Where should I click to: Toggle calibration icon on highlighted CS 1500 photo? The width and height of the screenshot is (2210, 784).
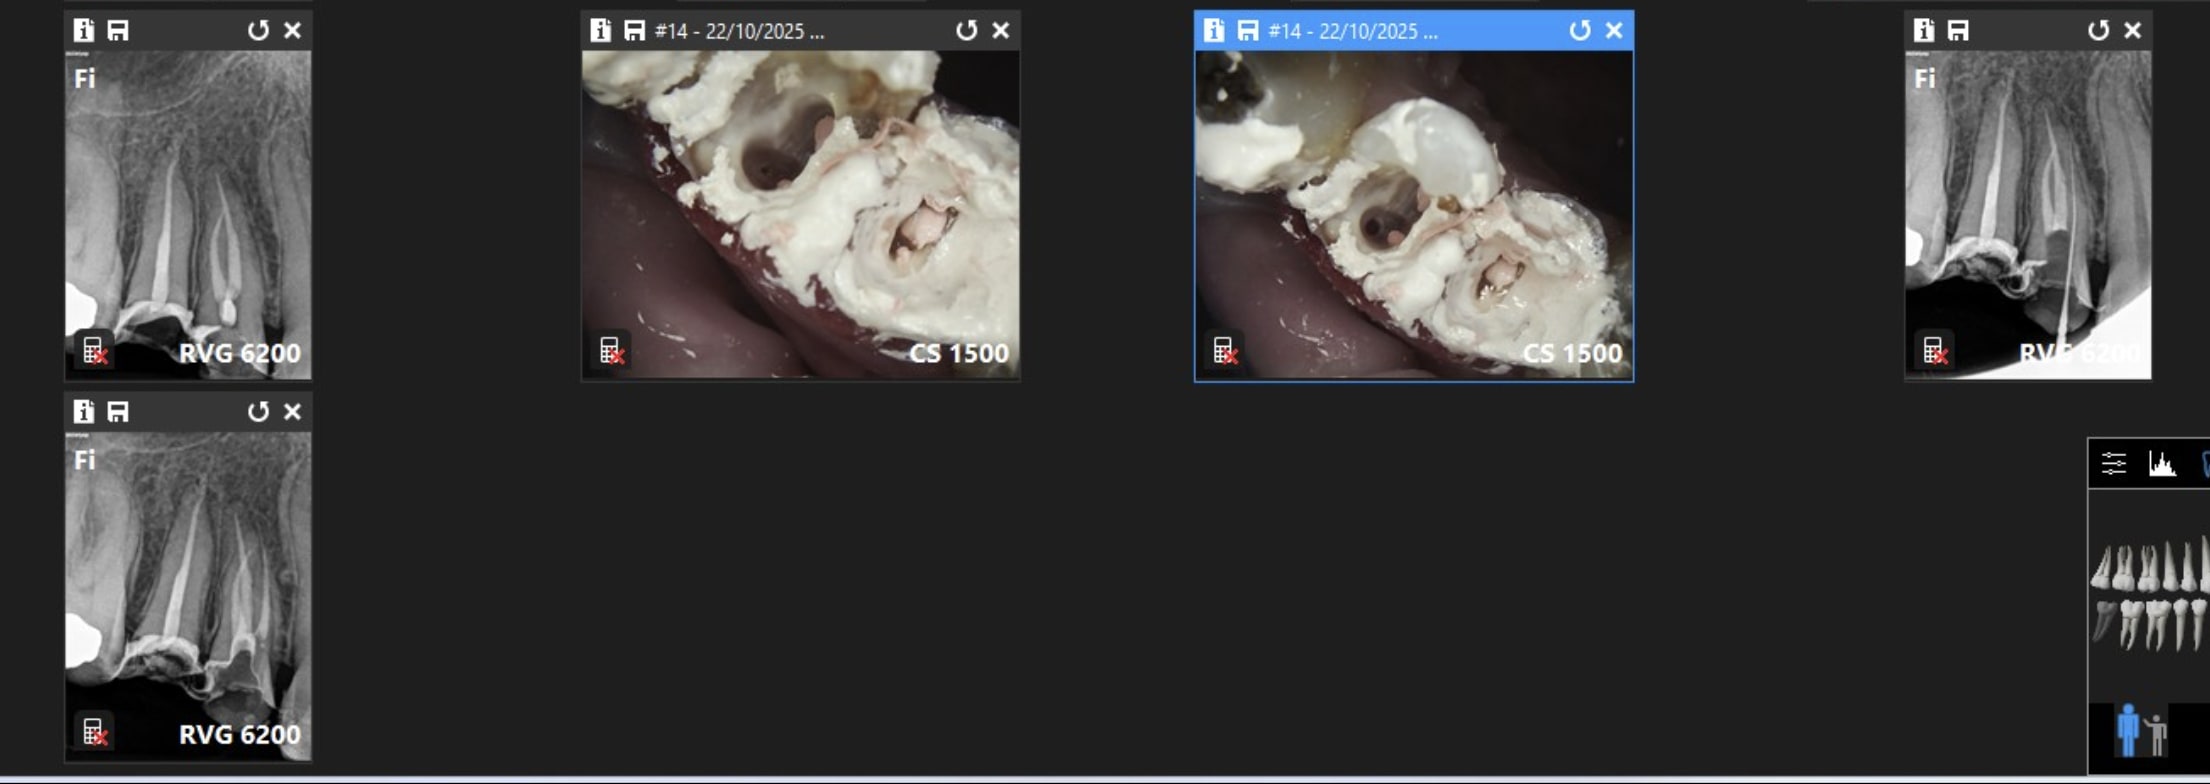tap(1225, 351)
